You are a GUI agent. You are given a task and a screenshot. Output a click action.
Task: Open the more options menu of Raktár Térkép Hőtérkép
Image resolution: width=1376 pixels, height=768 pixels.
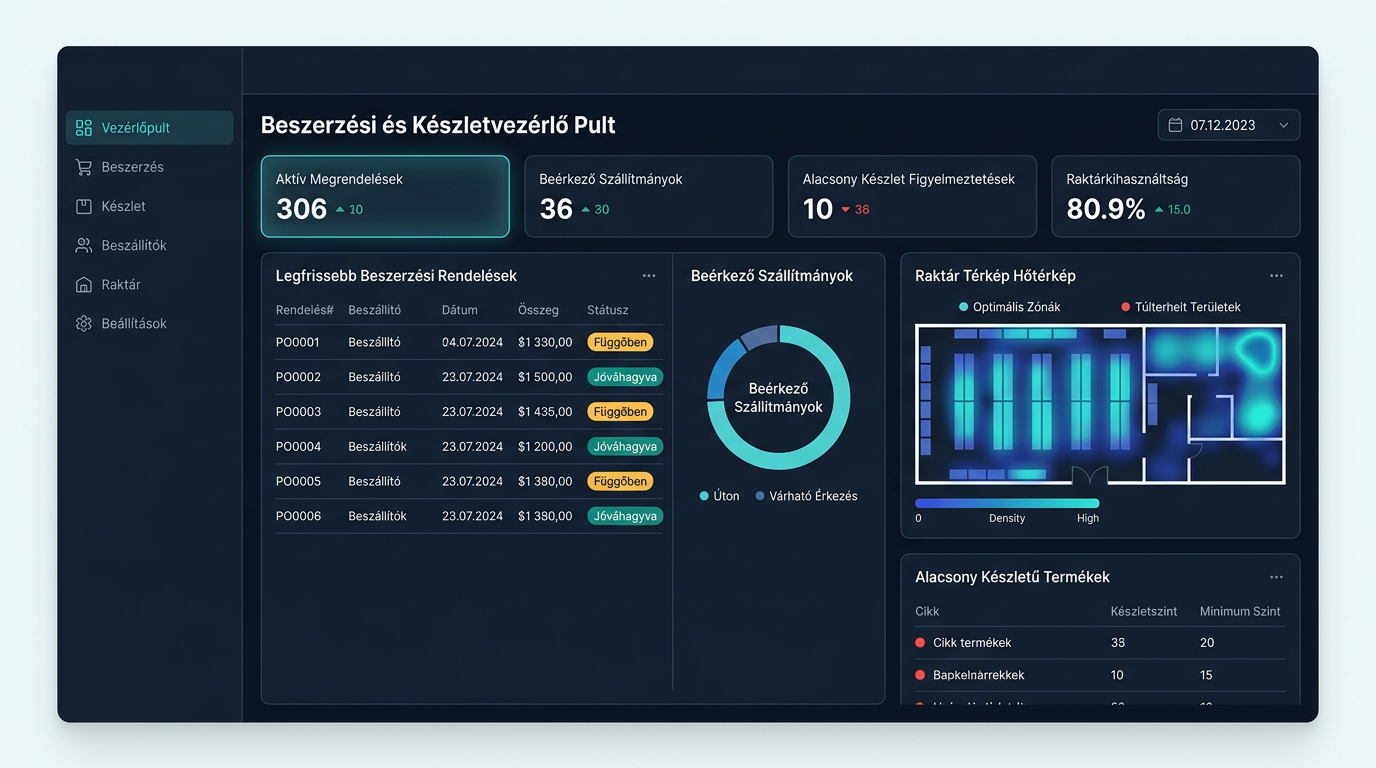pos(1276,276)
